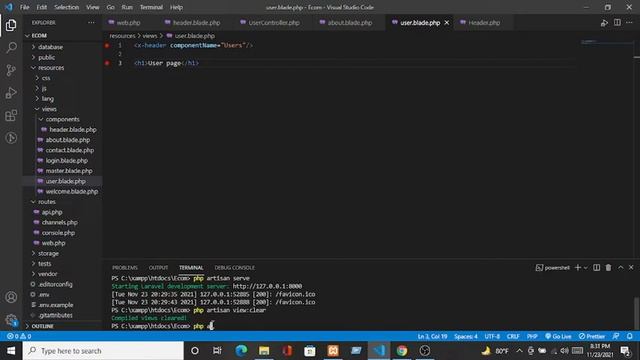Open notifications bell in status bar
Screen dimensions: 640x360
coord(630,336)
